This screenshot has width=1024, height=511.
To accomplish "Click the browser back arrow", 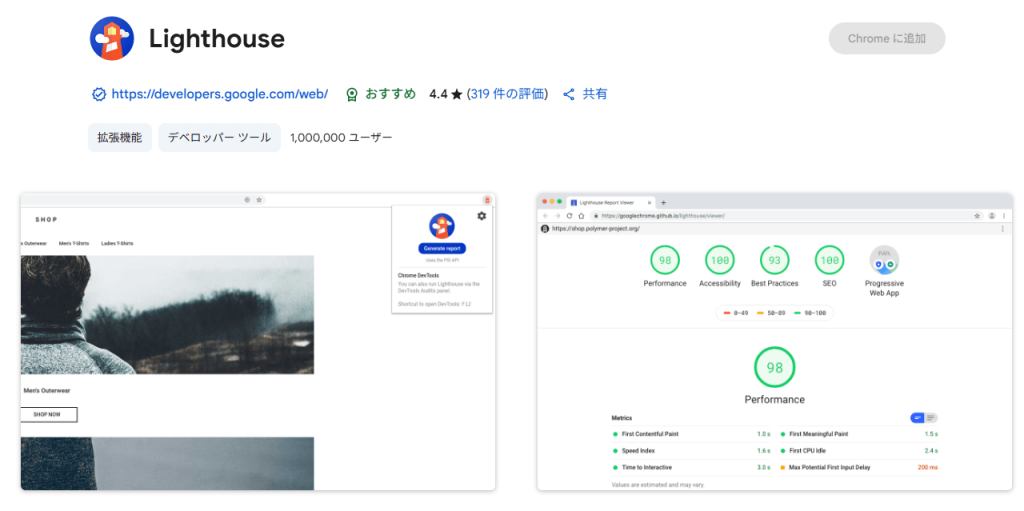I will coord(546,216).
